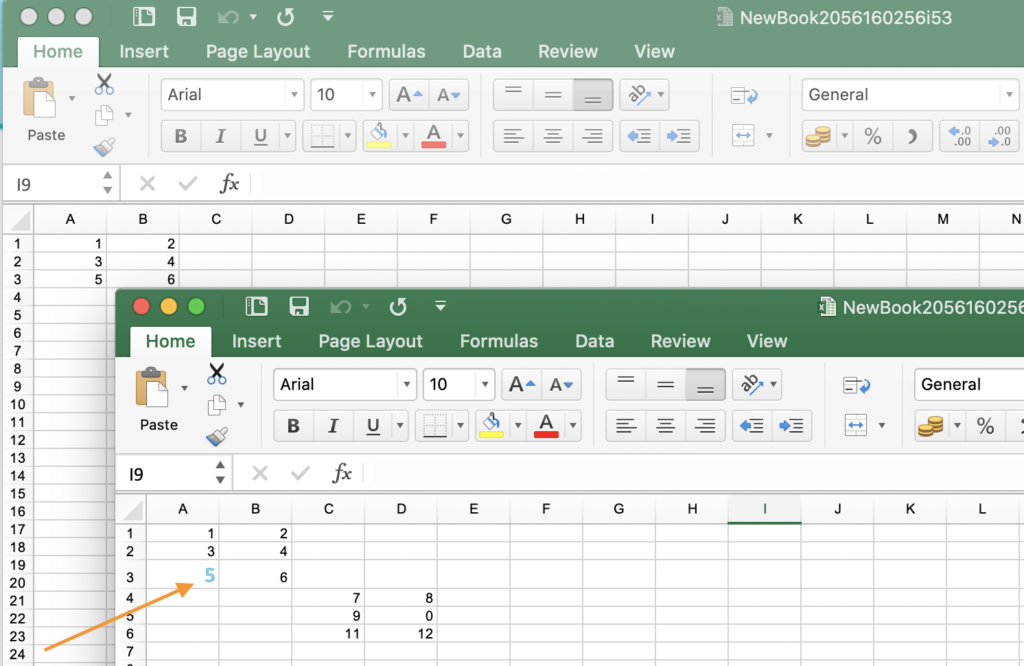The width and height of the screenshot is (1024, 666).
Task: Increase indent in back window
Action: tap(679, 136)
